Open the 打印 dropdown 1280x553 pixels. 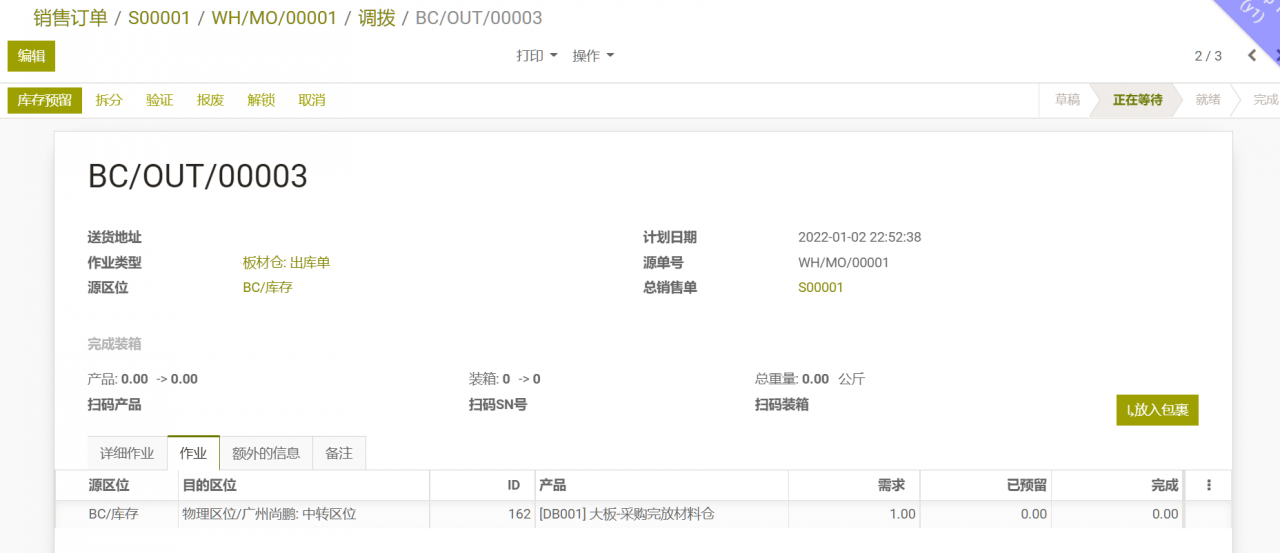click(x=536, y=56)
